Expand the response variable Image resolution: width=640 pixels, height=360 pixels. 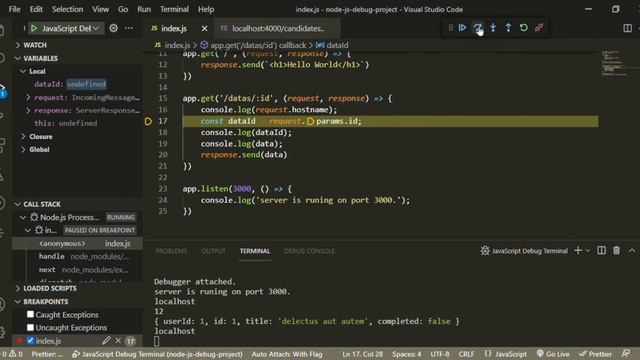[28, 111]
